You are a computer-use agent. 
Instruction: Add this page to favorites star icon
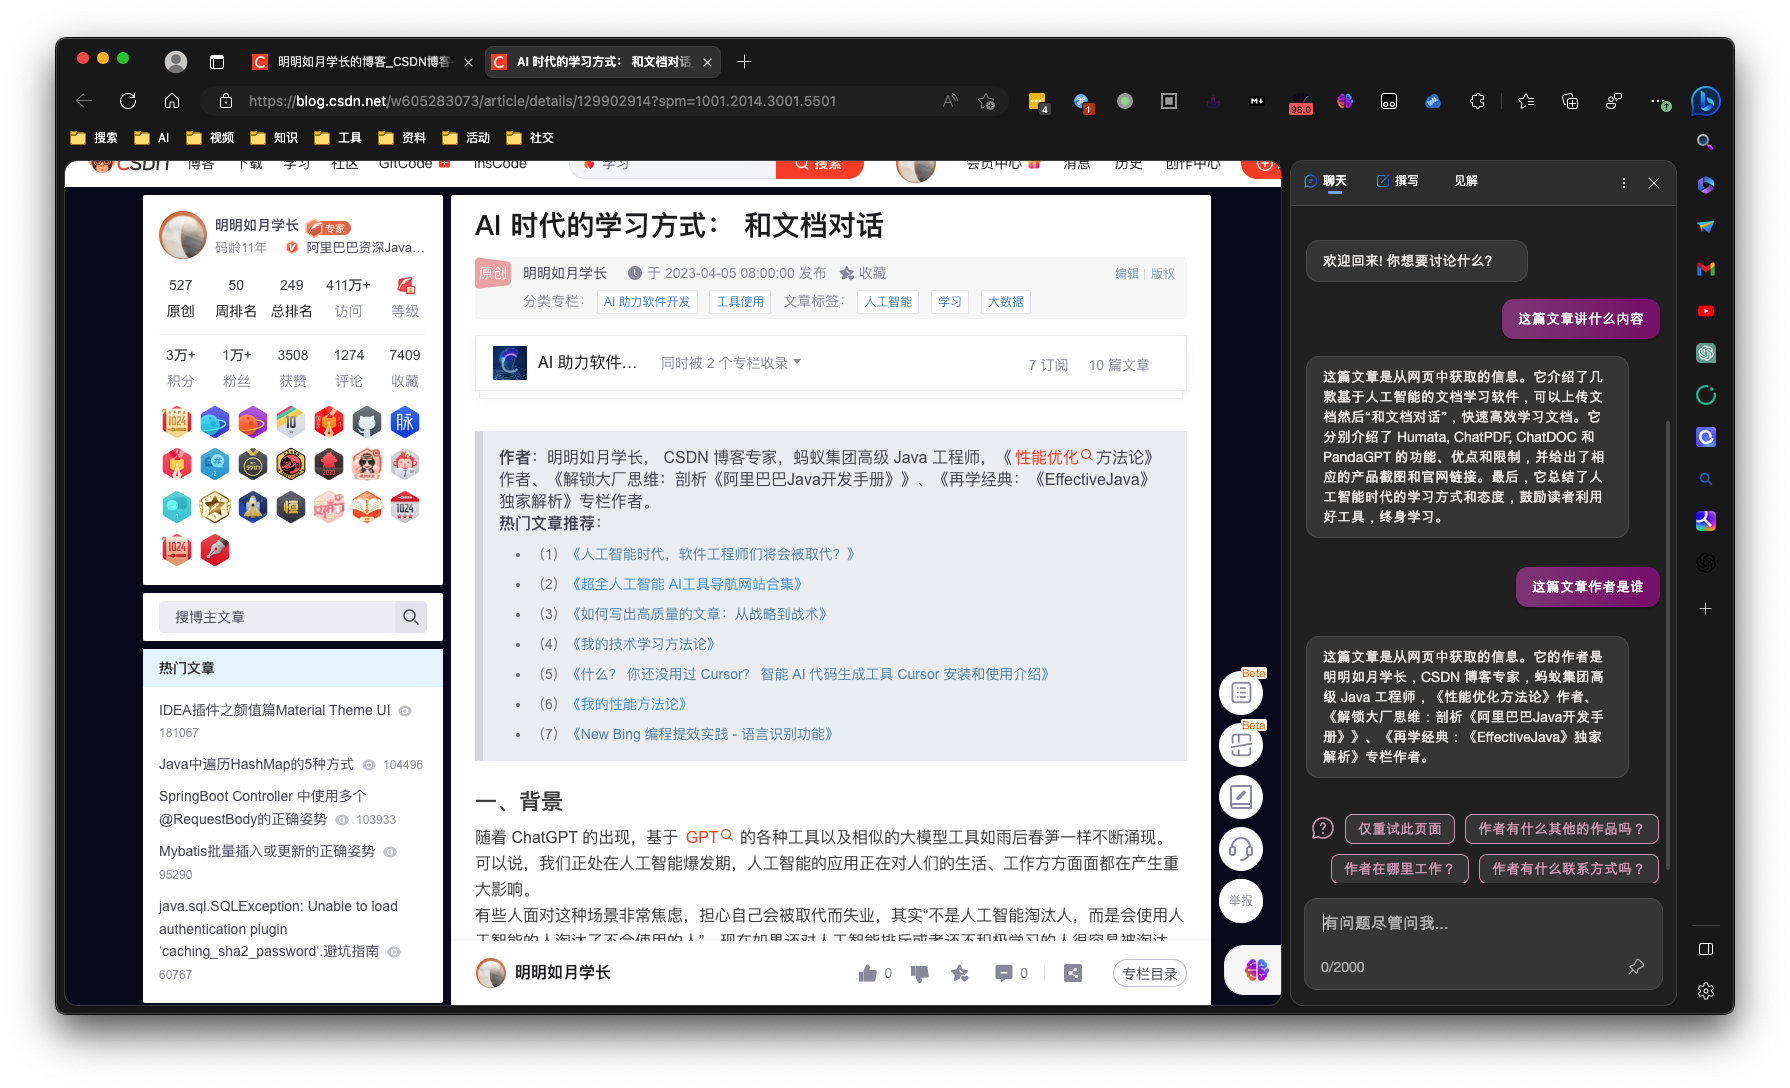[x=987, y=101]
